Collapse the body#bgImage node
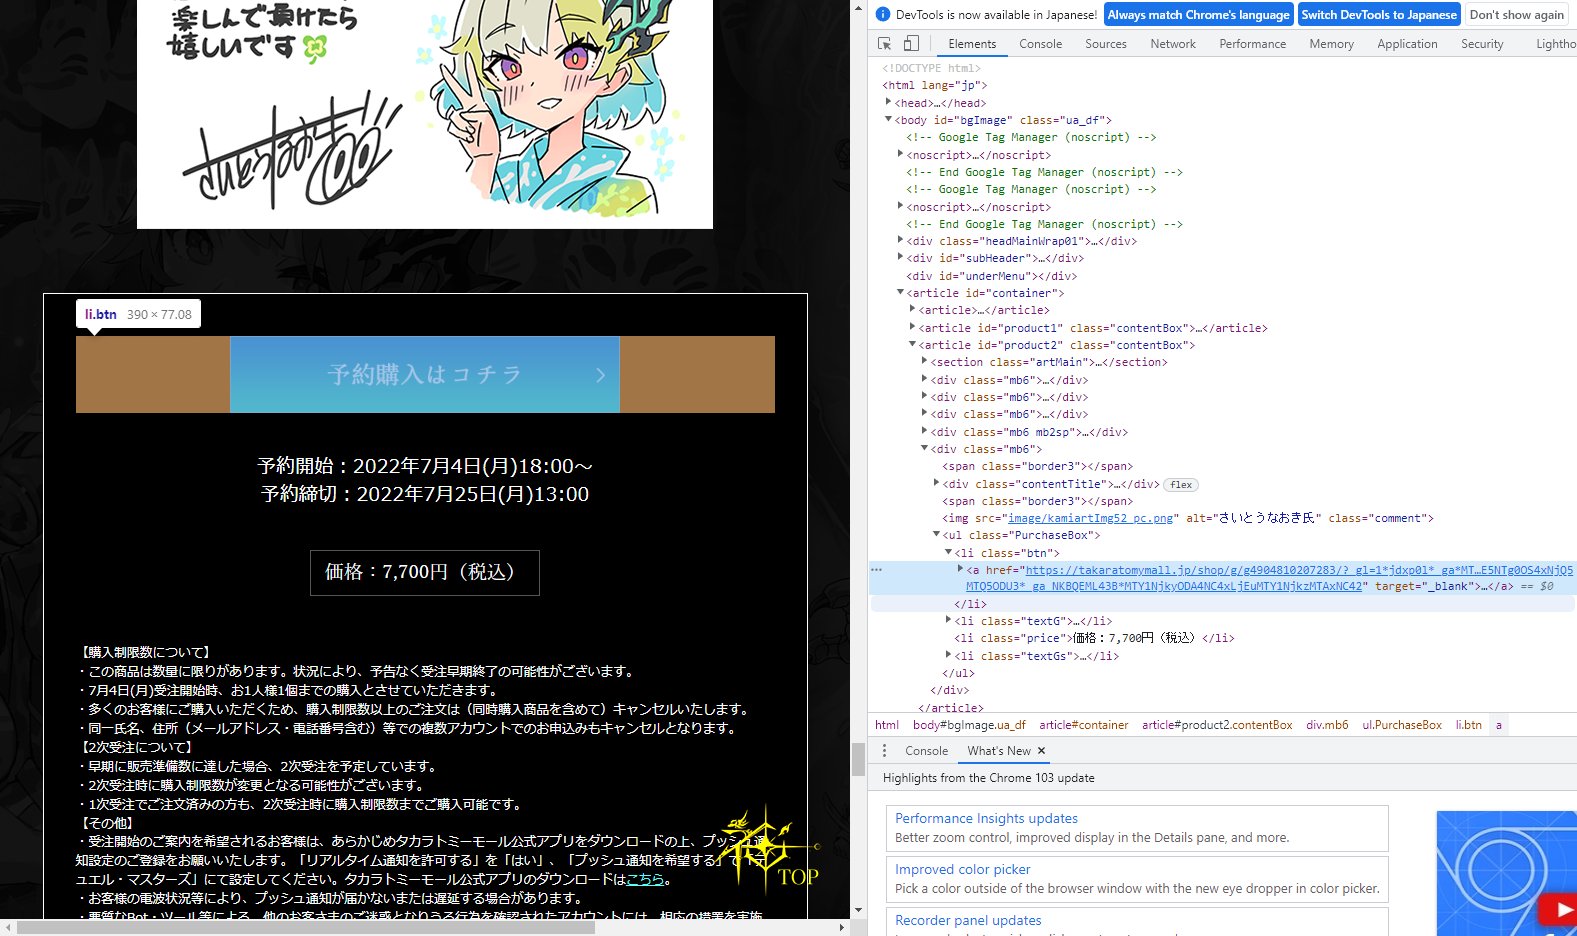 pyautogui.click(x=888, y=119)
